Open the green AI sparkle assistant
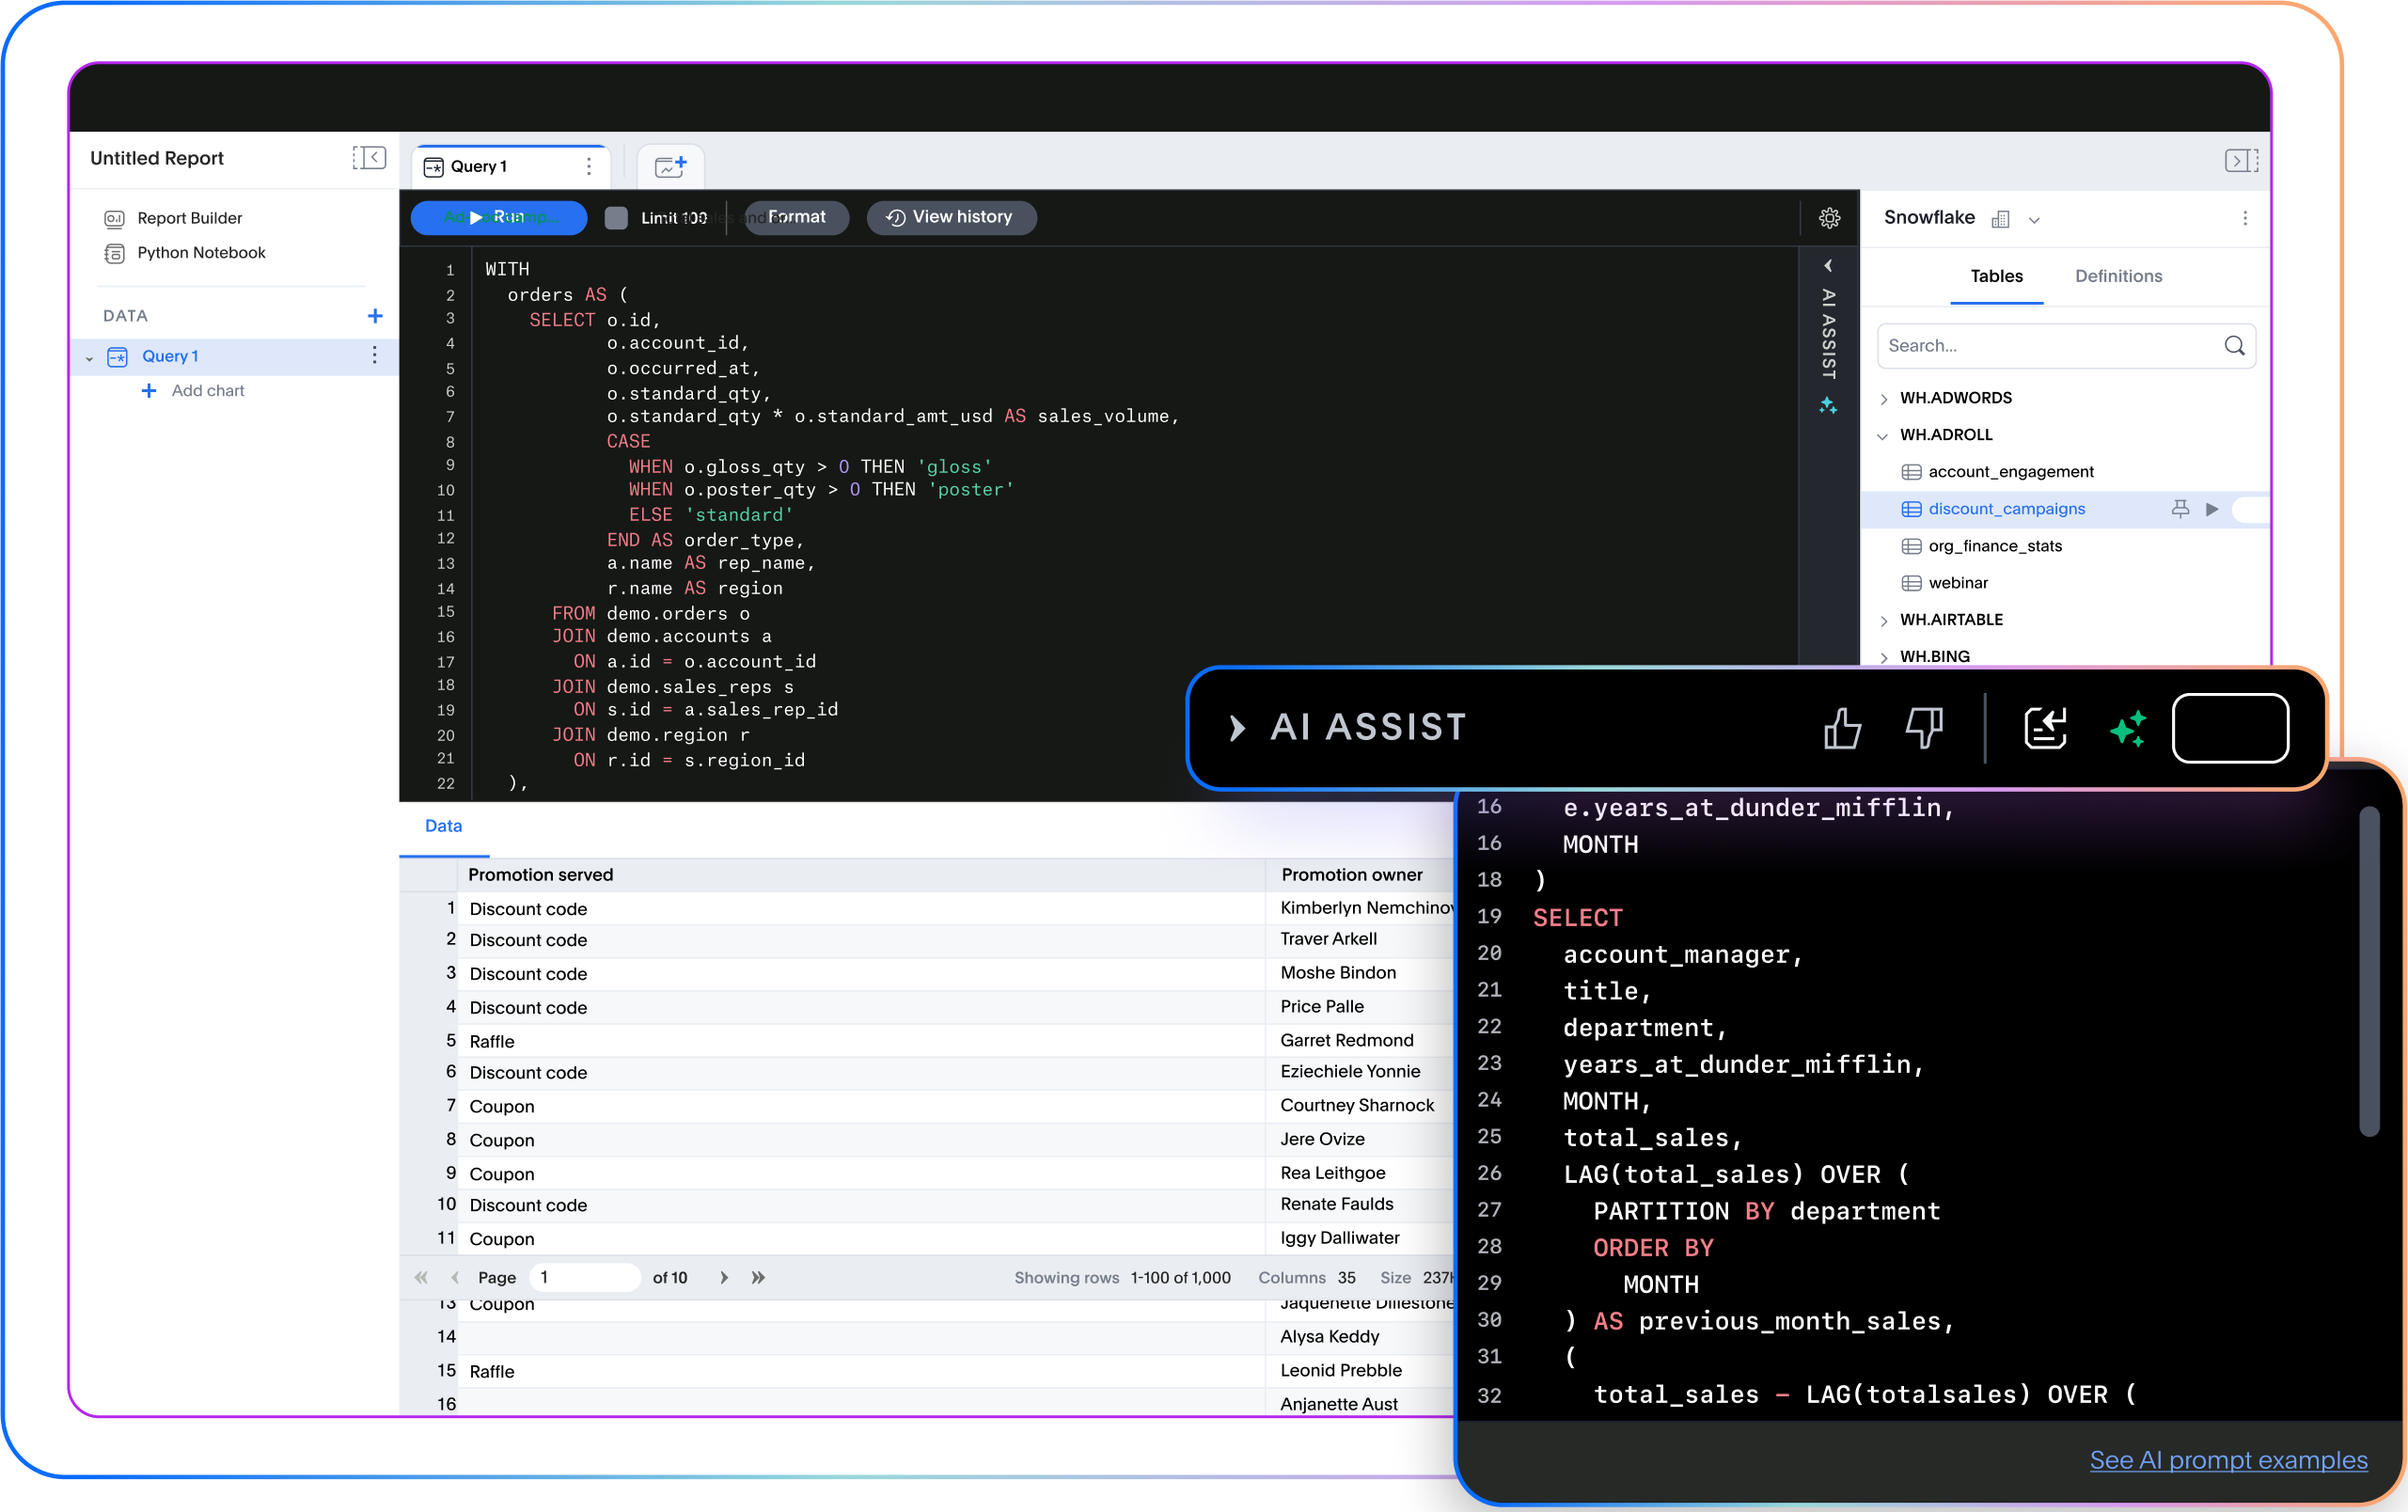The image size is (2408, 1512). [x=2129, y=728]
